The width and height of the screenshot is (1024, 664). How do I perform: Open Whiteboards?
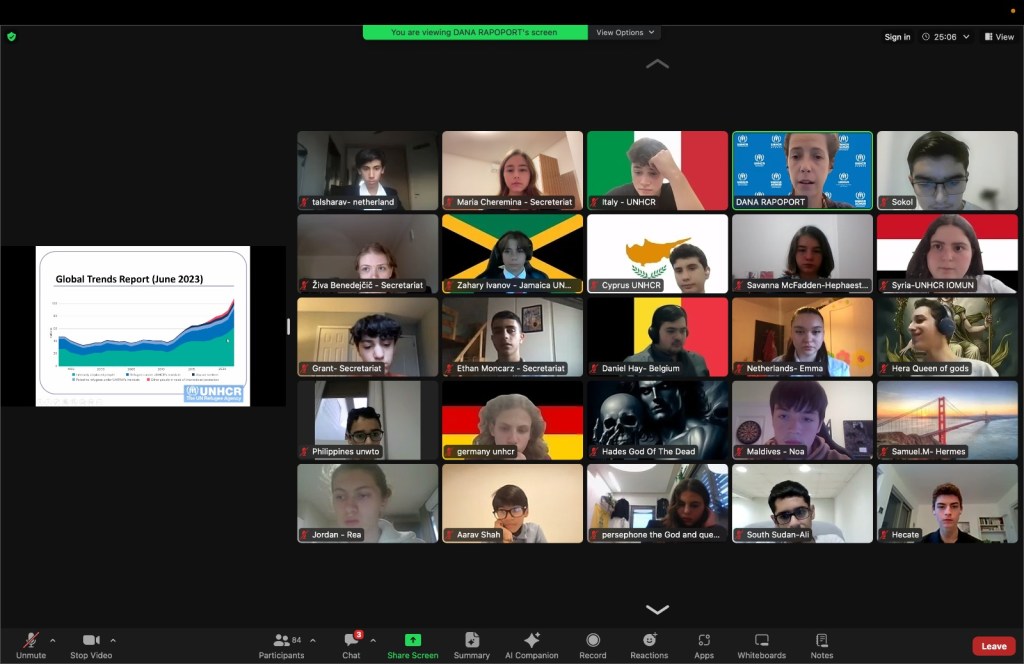[x=761, y=645]
